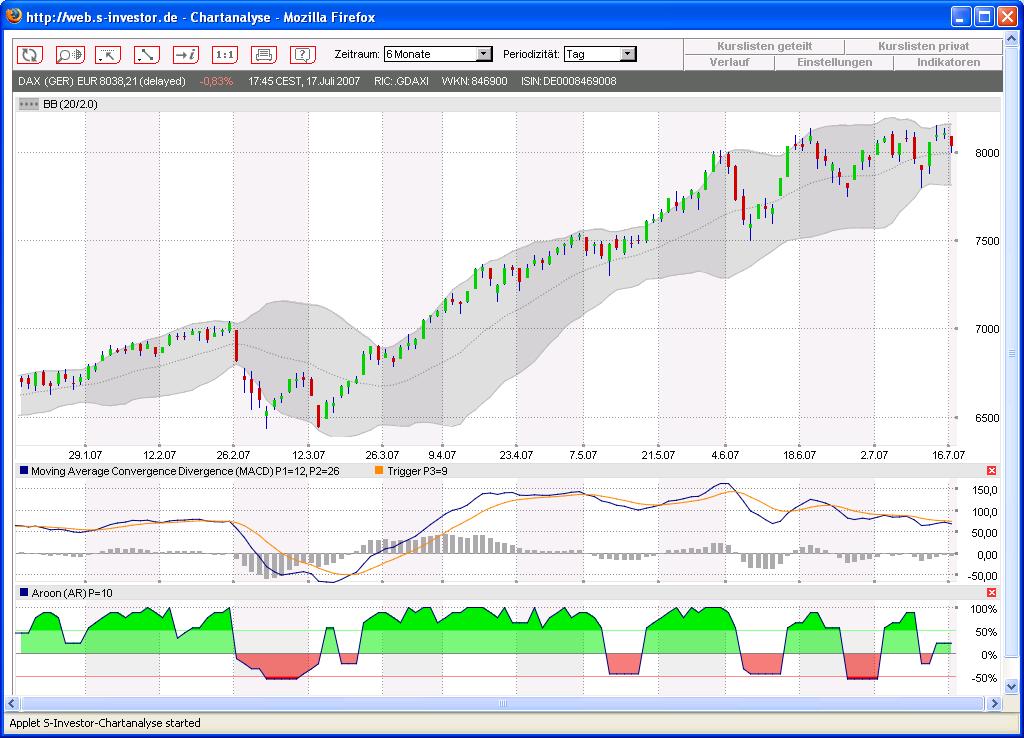This screenshot has height=738, width=1024.
Task: Close the Aroon indicator panel
Action: tap(991, 592)
